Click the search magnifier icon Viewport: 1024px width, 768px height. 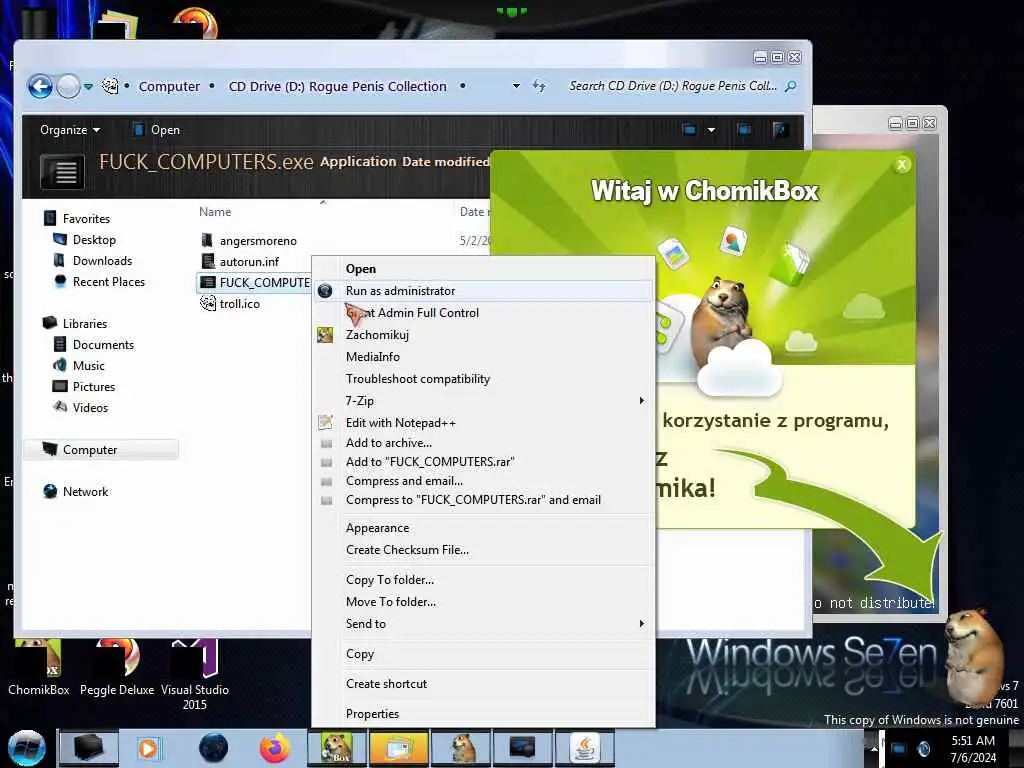(790, 86)
